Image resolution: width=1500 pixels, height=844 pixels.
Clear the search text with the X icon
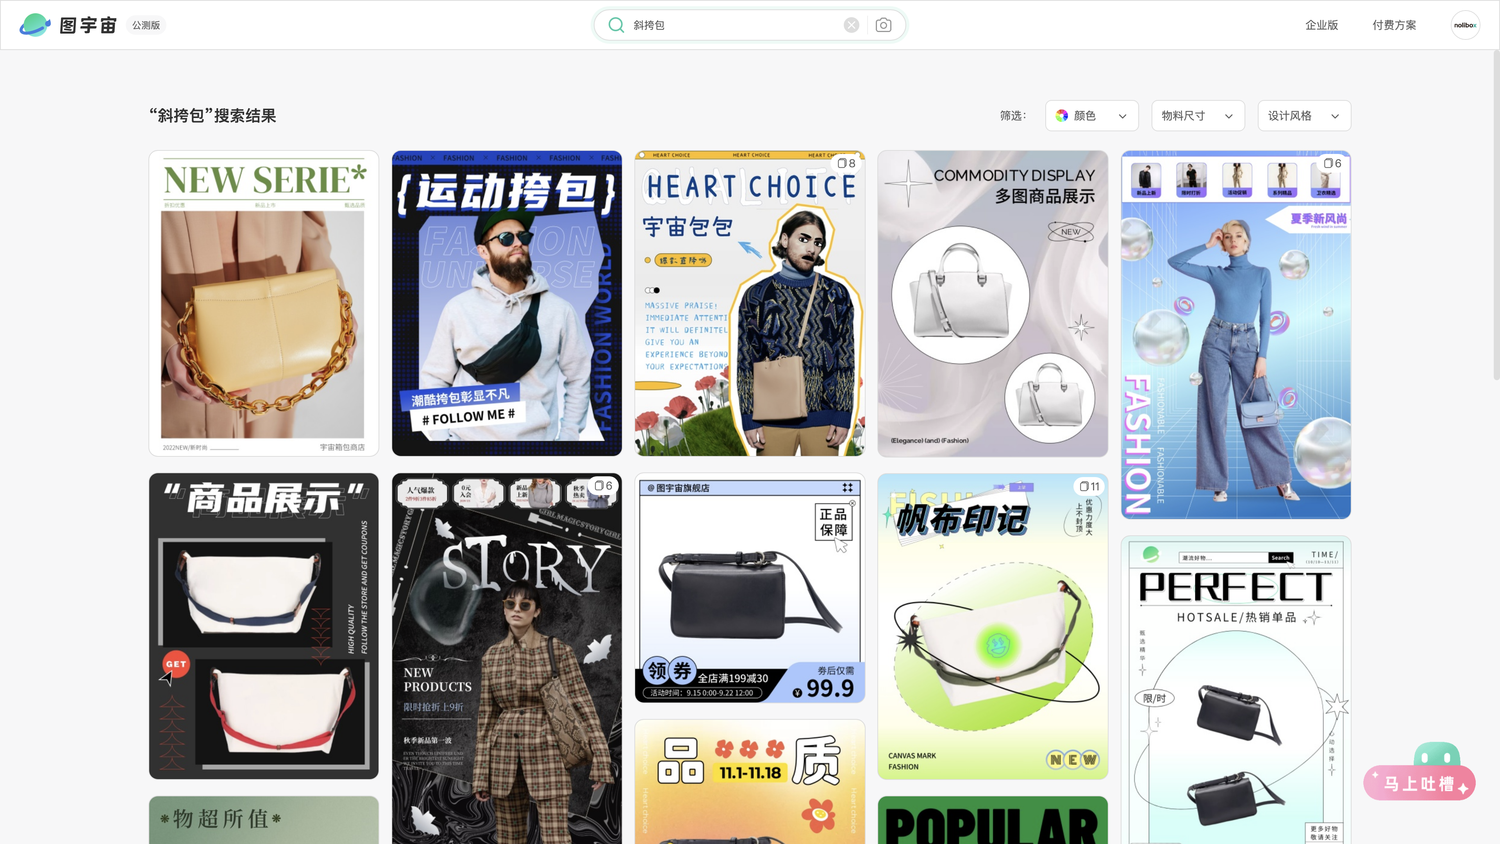(851, 25)
